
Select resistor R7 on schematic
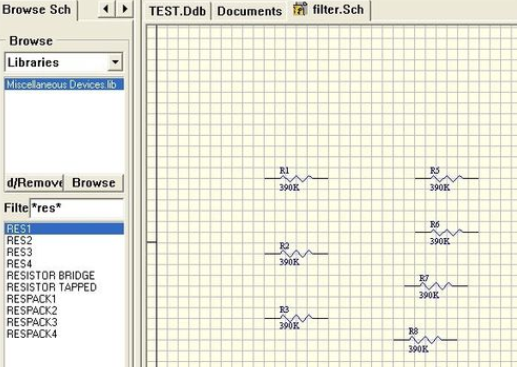point(436,286)
